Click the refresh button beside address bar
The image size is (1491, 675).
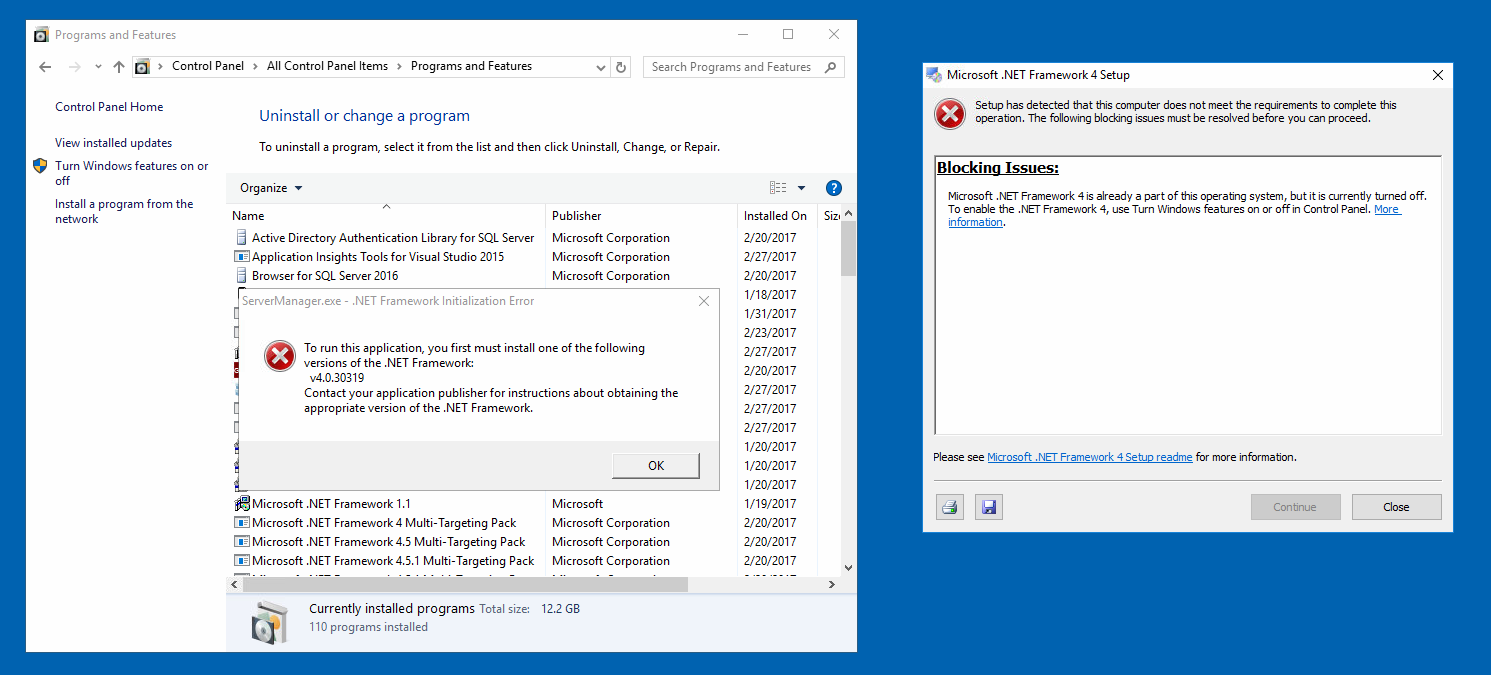[x=621, y=67]
